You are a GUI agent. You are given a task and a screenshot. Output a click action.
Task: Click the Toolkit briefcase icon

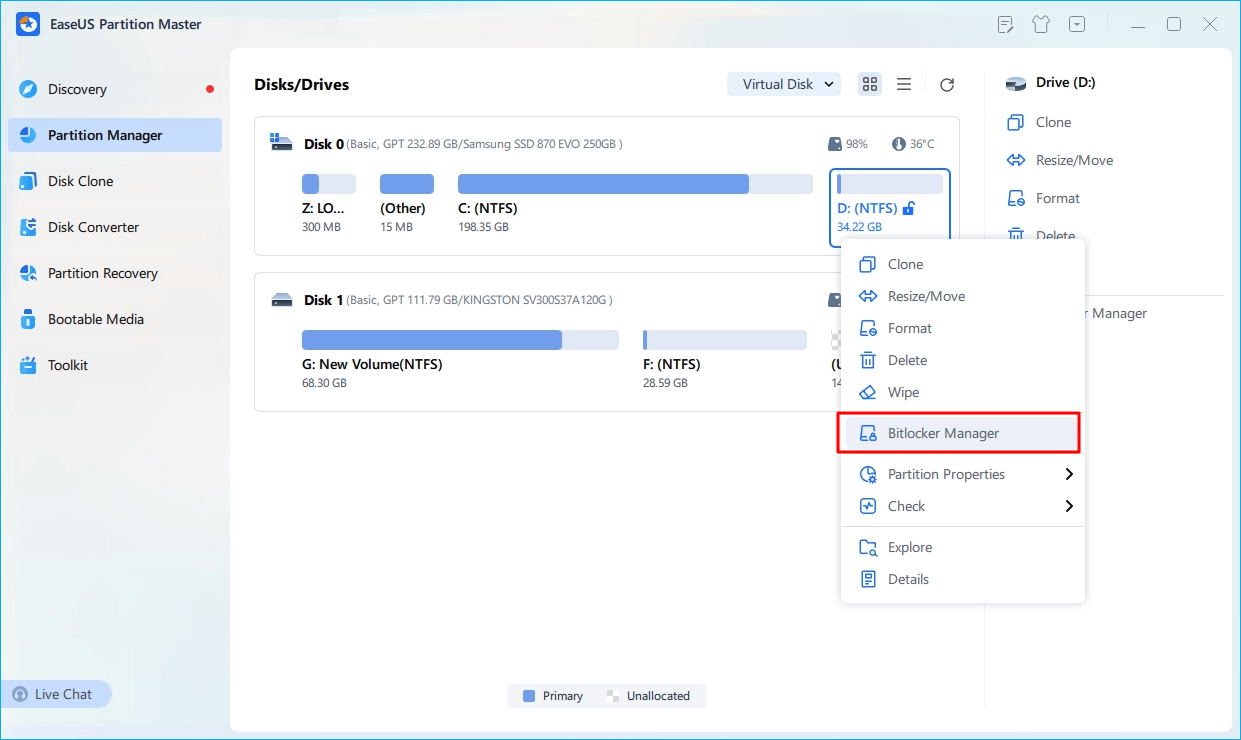coord(28,365)
